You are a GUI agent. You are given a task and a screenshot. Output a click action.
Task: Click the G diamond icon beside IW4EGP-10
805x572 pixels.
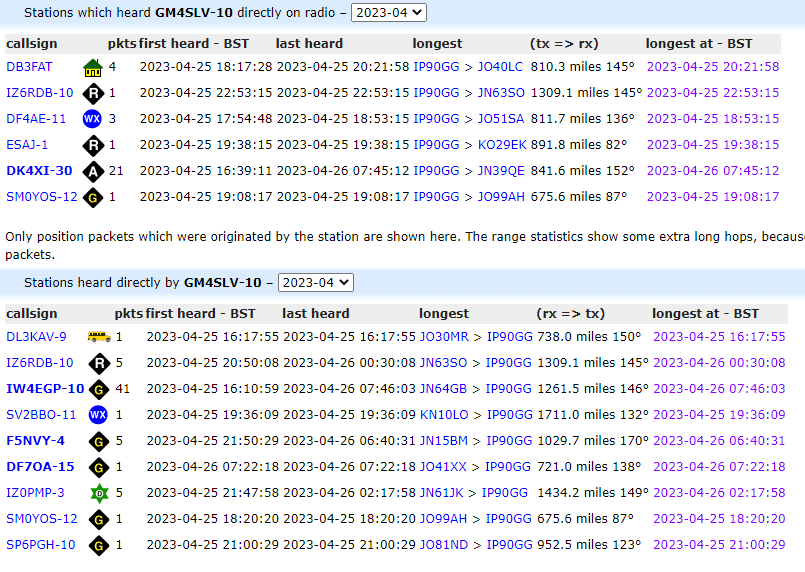tap(98, 389)
